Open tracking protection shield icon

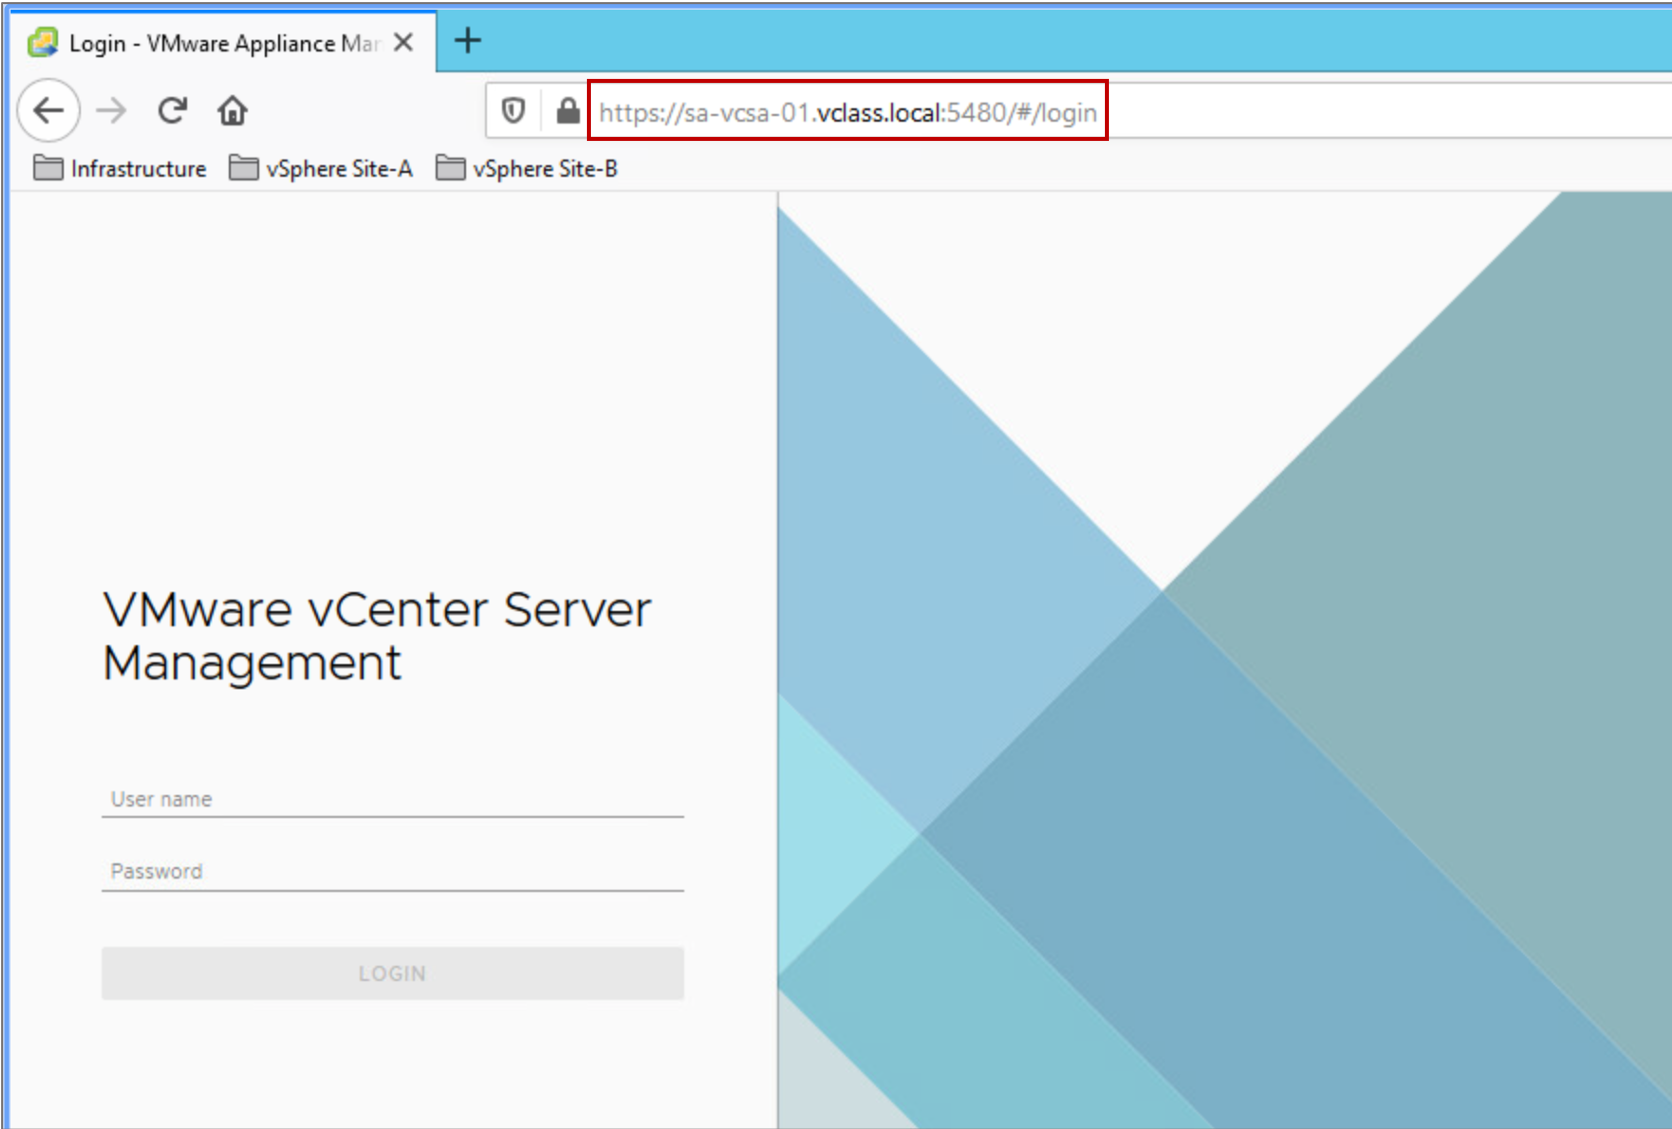513,111
